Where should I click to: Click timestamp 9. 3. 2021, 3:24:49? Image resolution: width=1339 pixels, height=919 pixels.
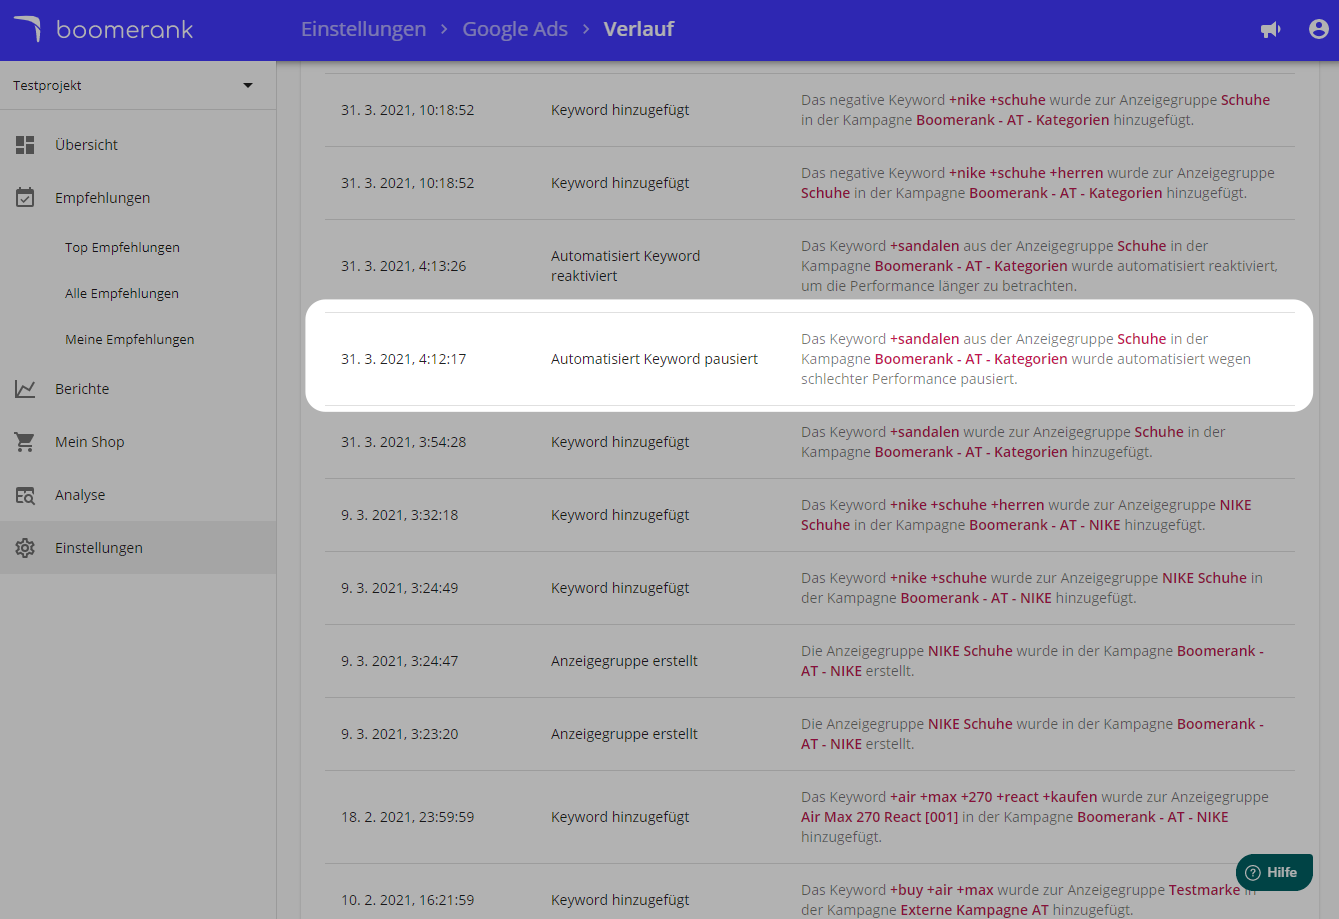(399, 588)
